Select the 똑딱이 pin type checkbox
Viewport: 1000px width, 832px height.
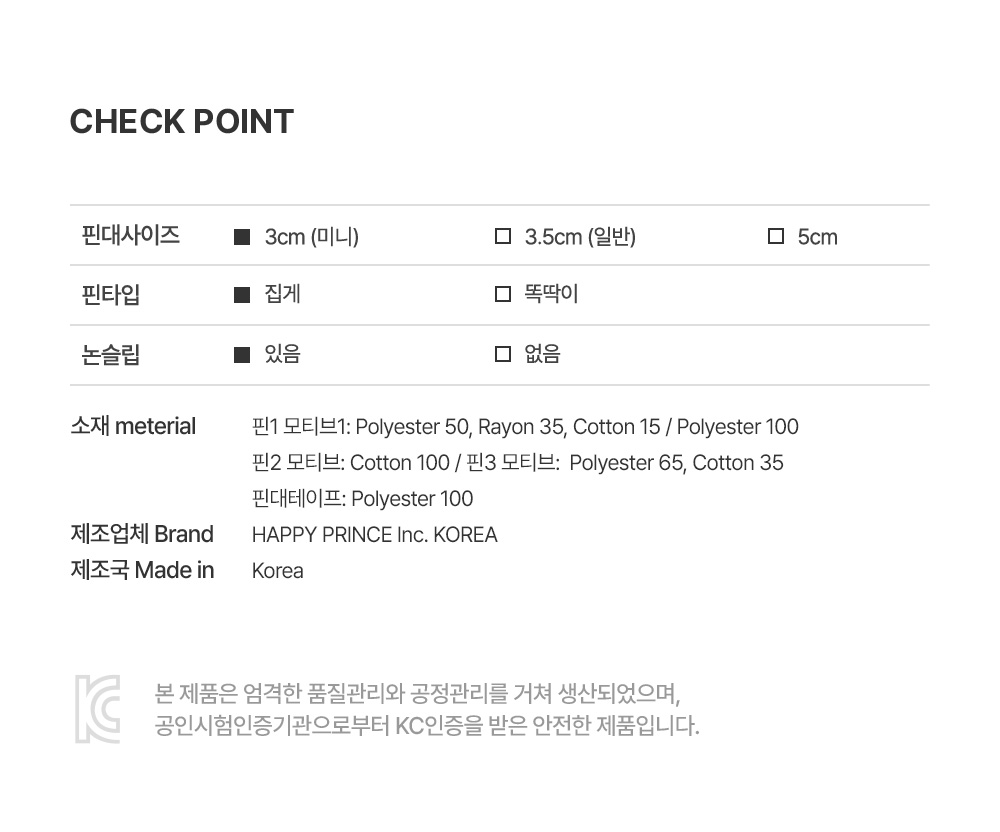coord(503,295)
